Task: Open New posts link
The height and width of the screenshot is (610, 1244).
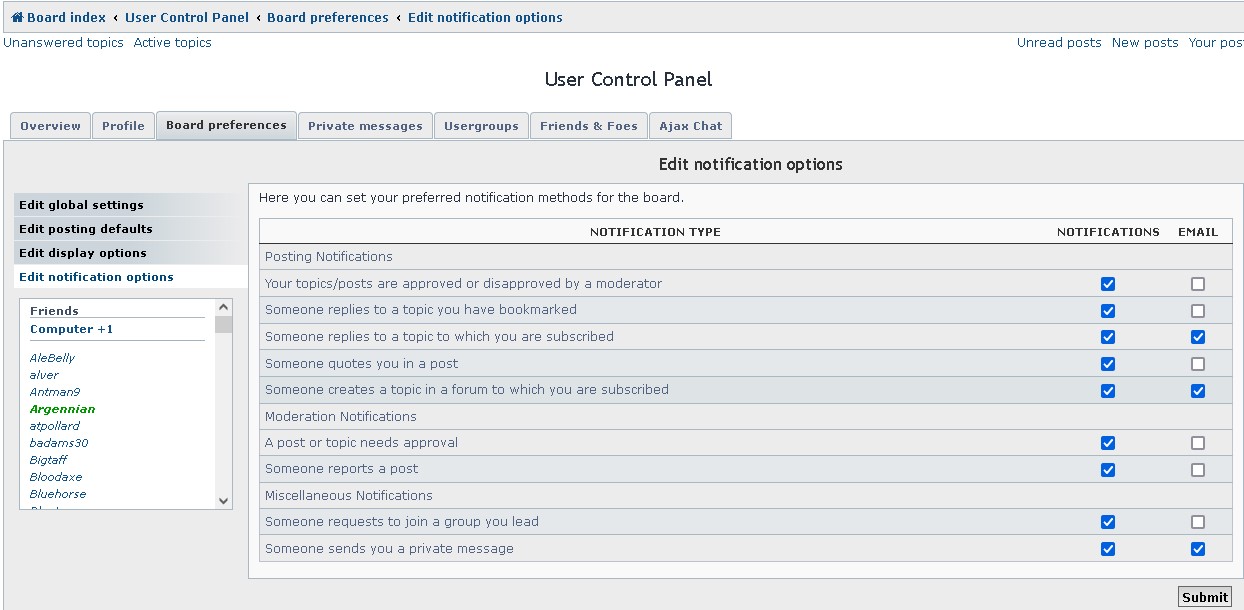Action: pos(1145,43)
